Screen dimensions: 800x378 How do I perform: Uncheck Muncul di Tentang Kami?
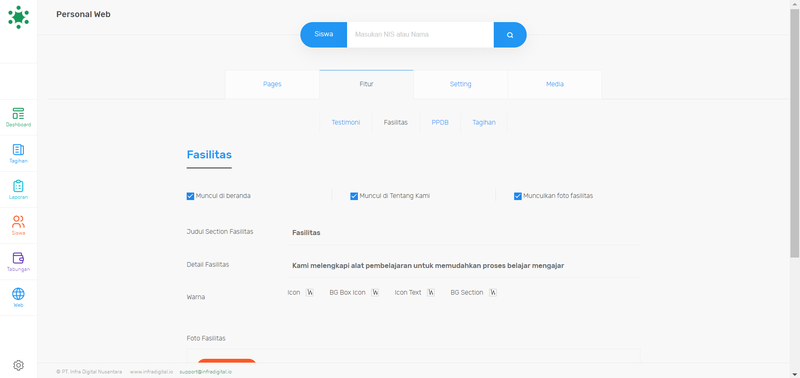tap(354, 196)
